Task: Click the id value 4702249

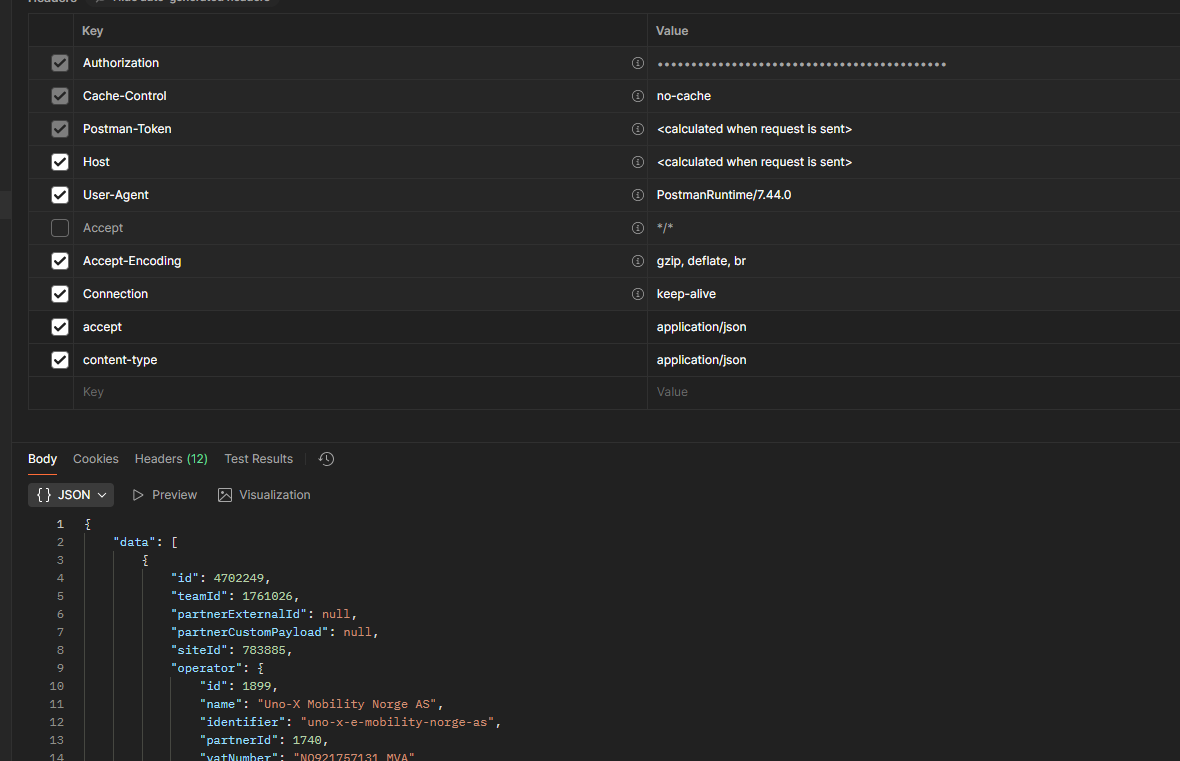Action: [x=239, y=578]
